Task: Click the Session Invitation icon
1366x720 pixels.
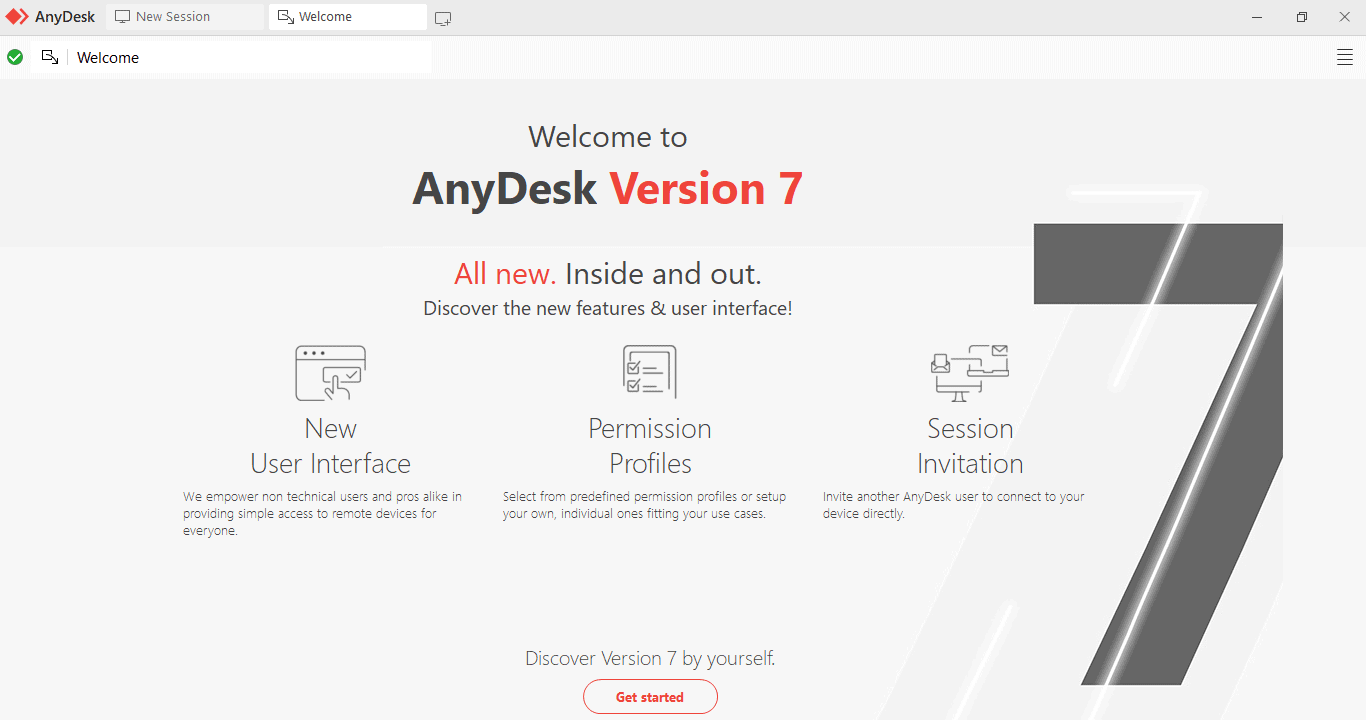Action: (x=970, y=373)
